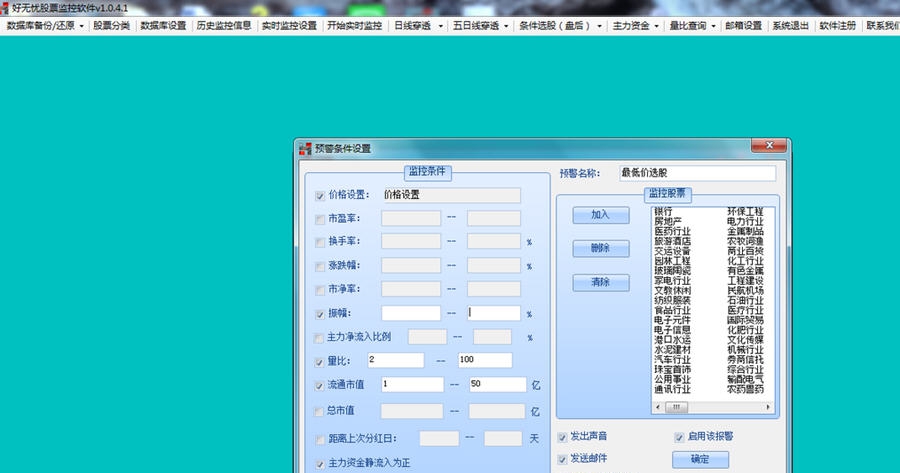Enable the 总市值 checkbox

[x=319, y=412]
